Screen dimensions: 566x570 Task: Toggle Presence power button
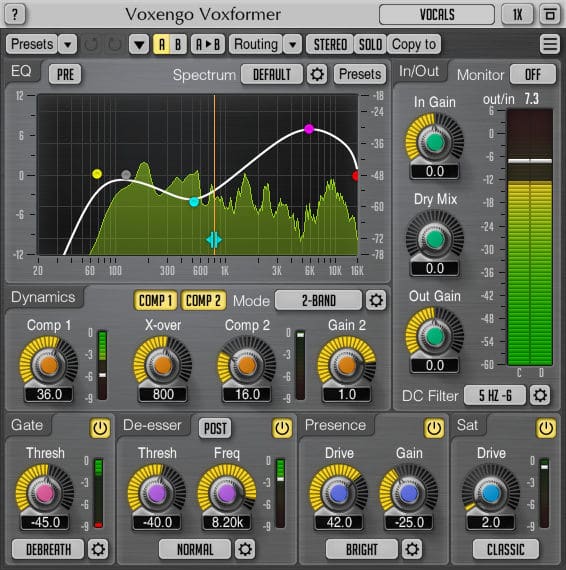(x=434, y=428)
